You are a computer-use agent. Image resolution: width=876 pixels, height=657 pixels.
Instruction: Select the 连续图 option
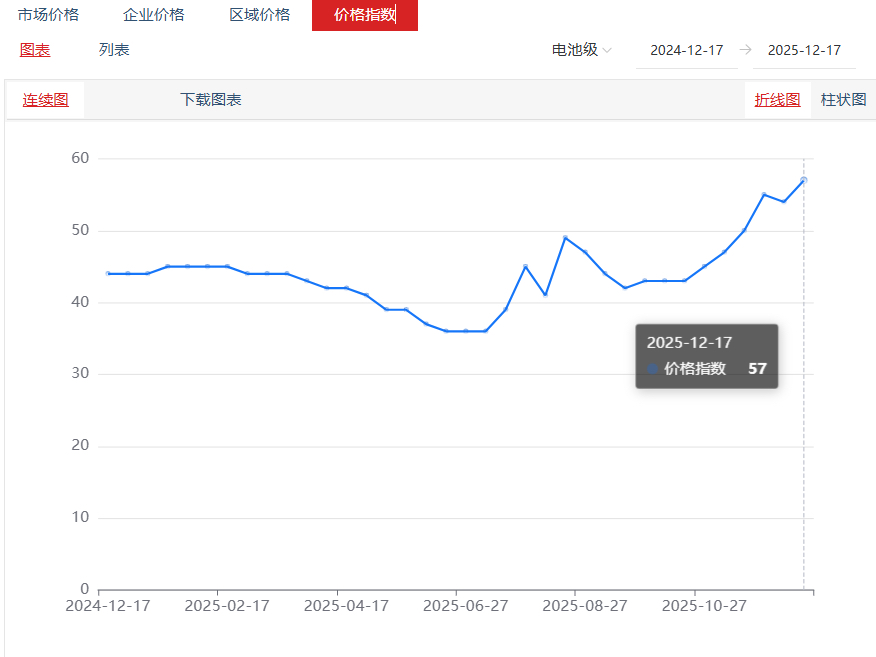coord(45,100)
